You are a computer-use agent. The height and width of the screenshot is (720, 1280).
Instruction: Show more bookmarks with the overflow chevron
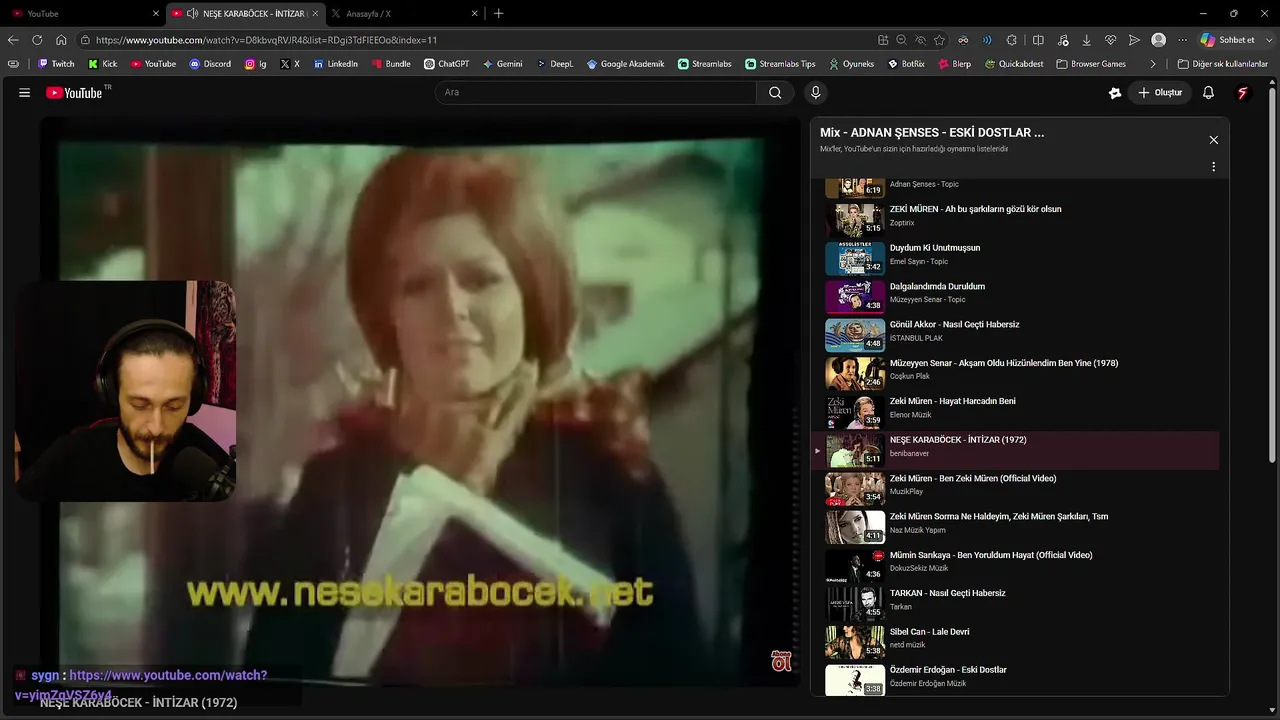pyautogui.click(x=1153, y=64)
